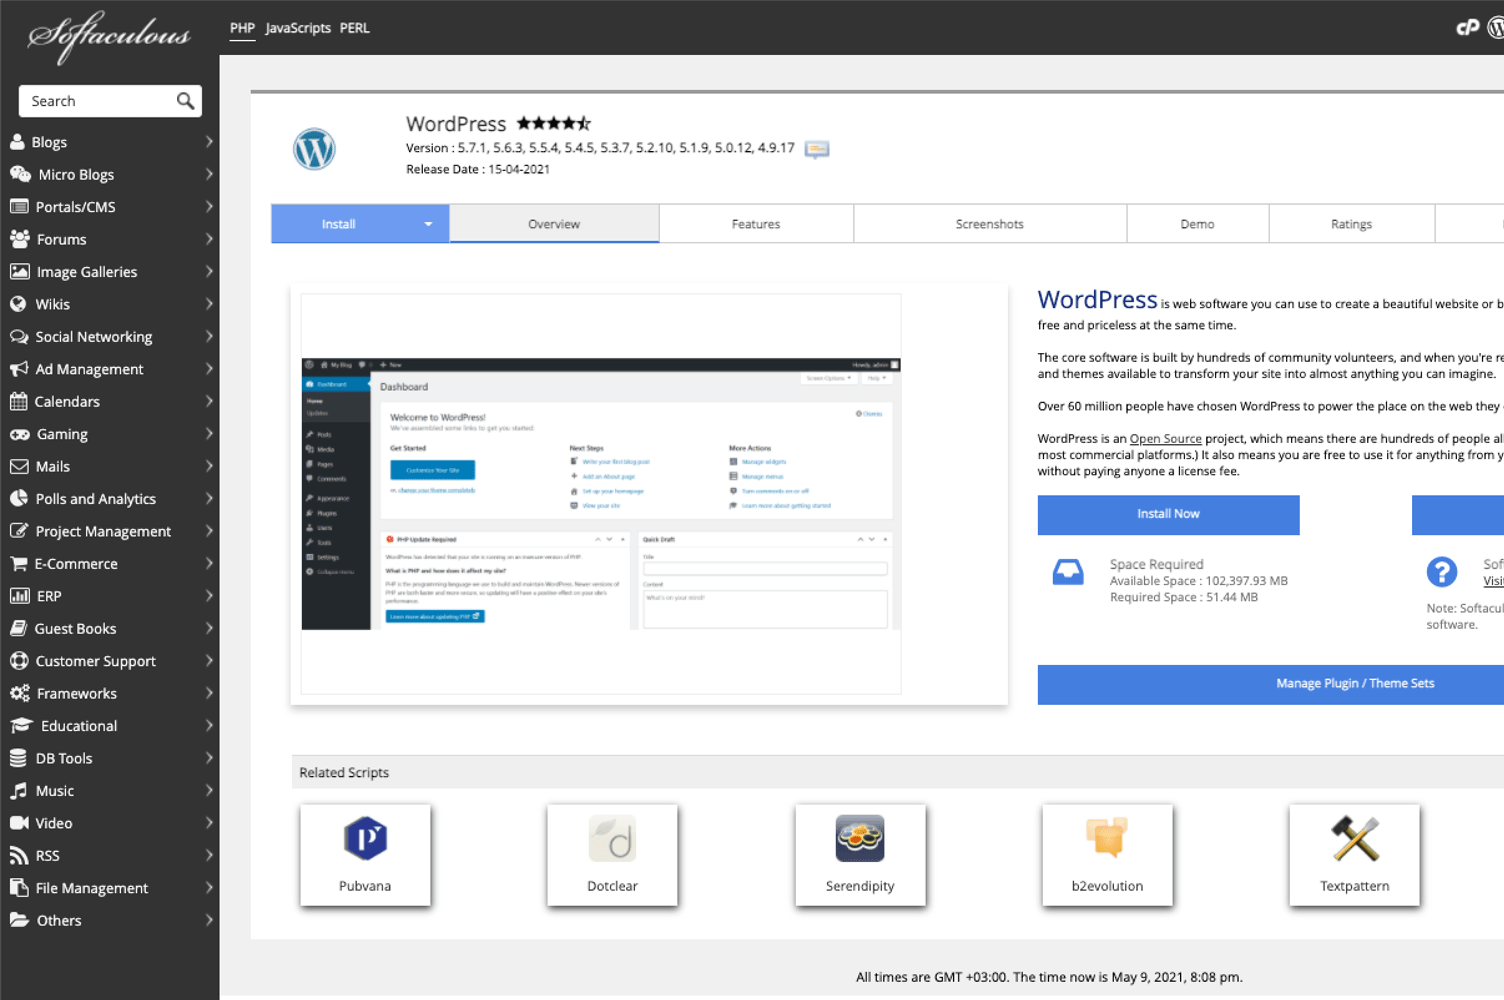Select JavaScripts in the top menu
1504x1000 pixels.
tap(298, 28)
